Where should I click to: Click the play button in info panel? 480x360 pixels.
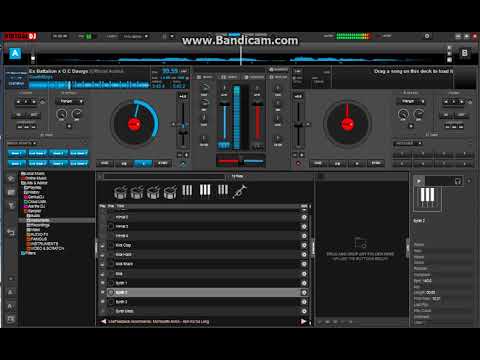[419, 181]
